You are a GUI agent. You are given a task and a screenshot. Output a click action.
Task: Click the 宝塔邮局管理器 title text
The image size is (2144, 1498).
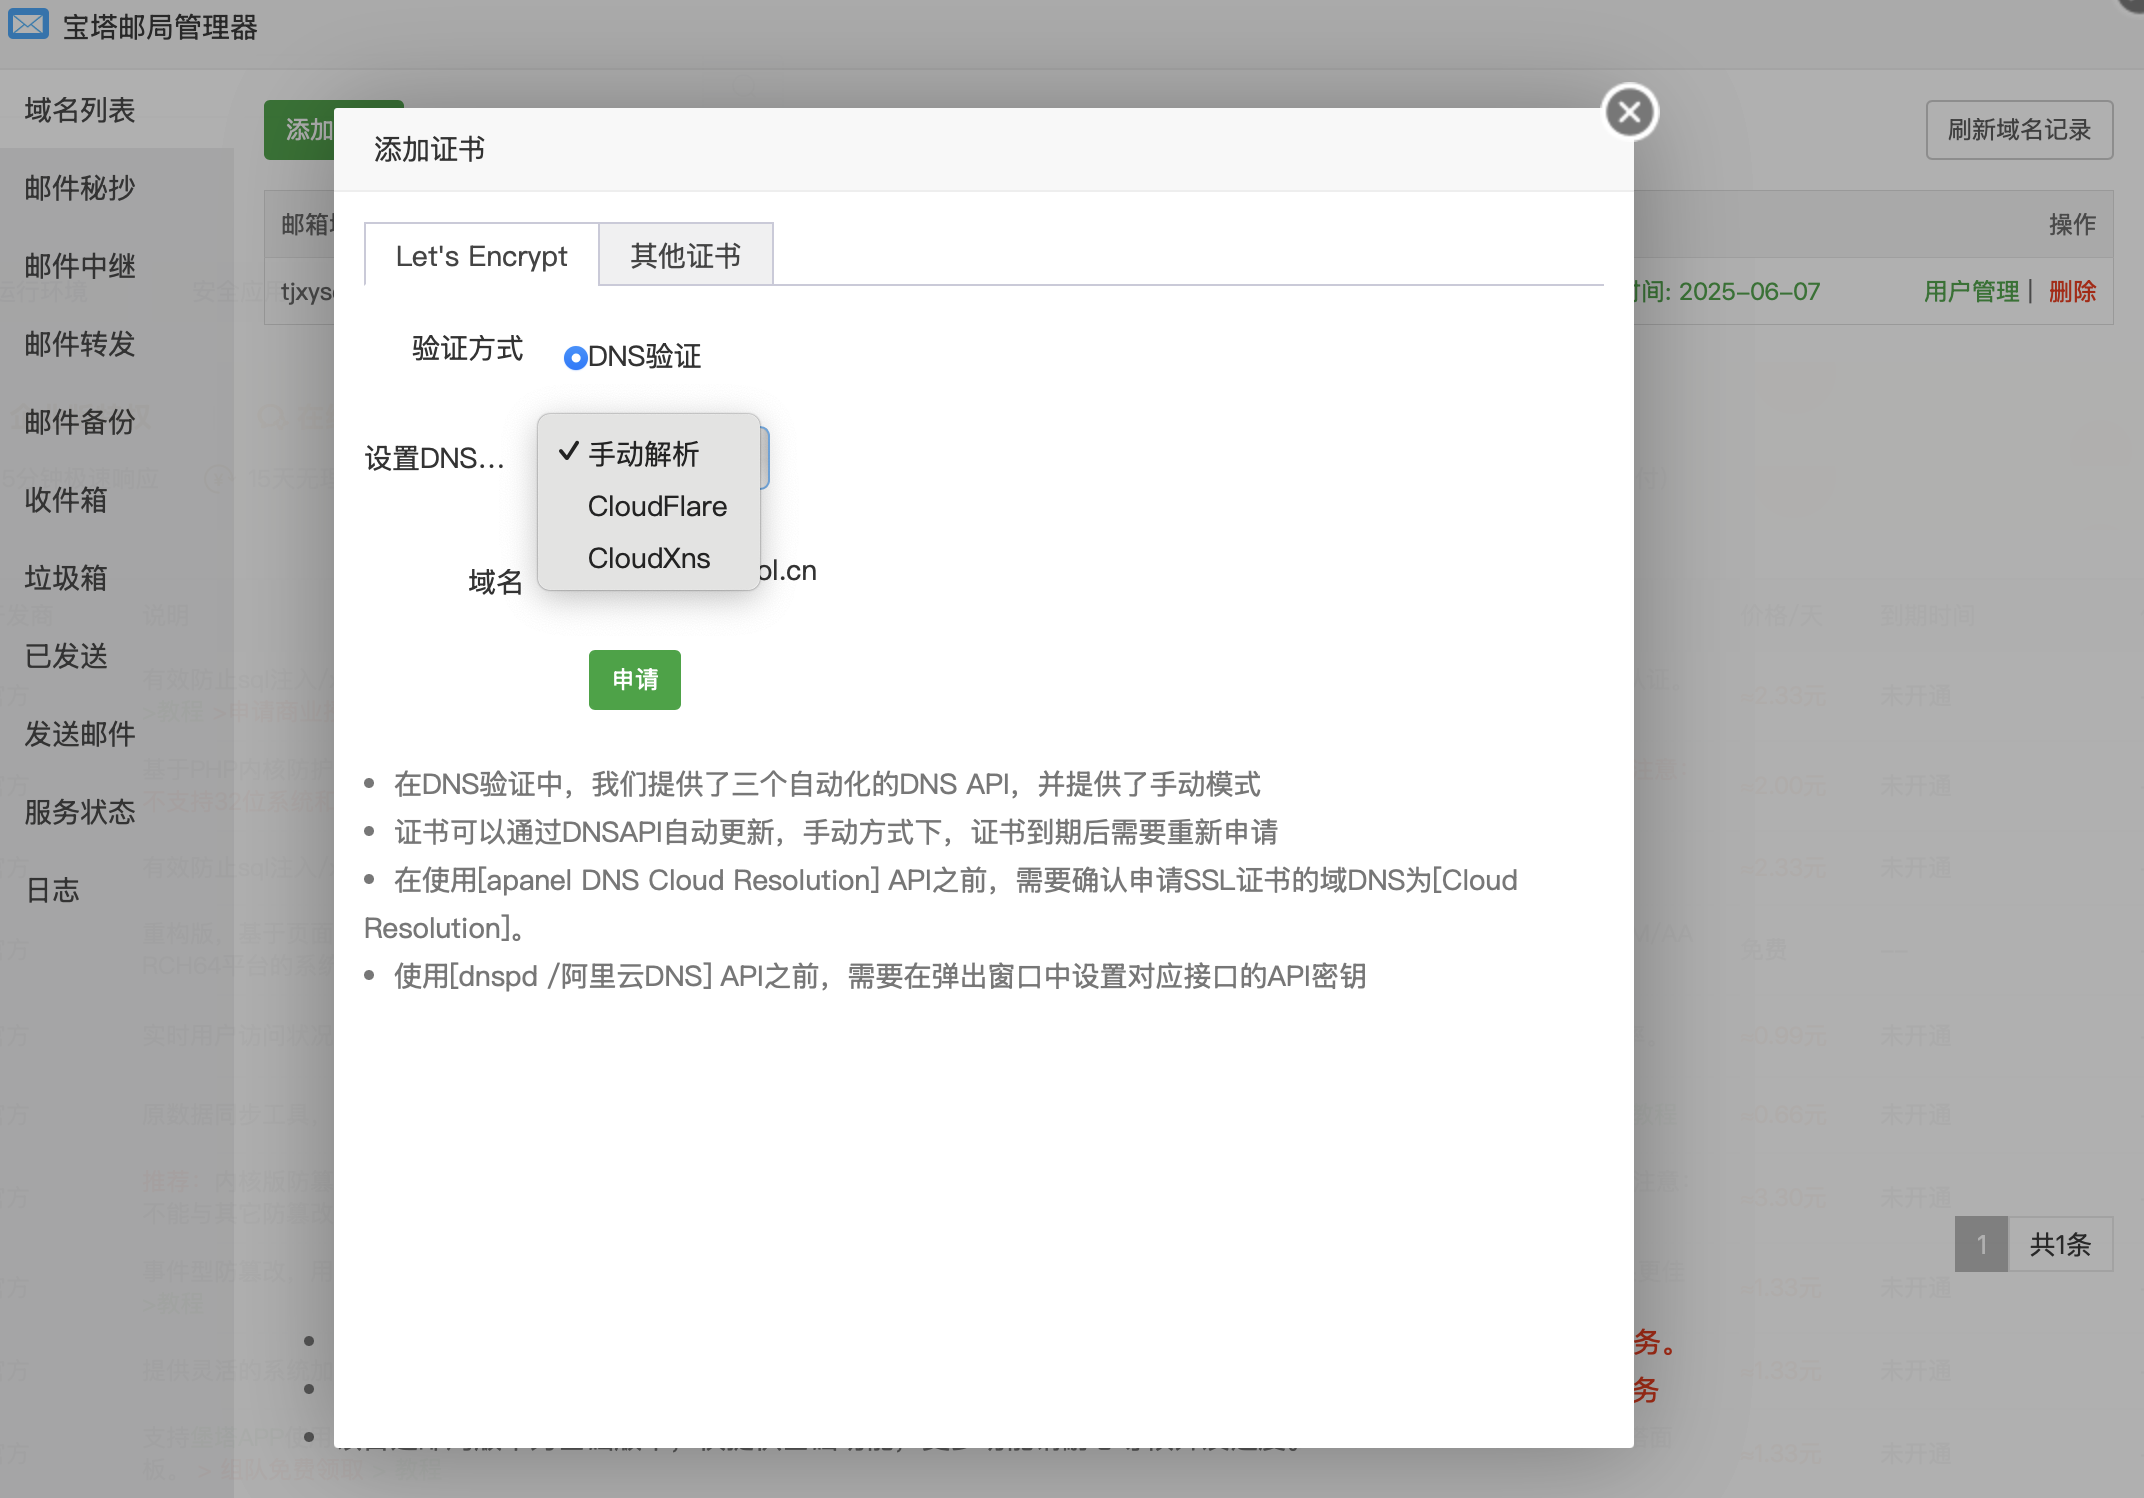(x=160, y=27)
